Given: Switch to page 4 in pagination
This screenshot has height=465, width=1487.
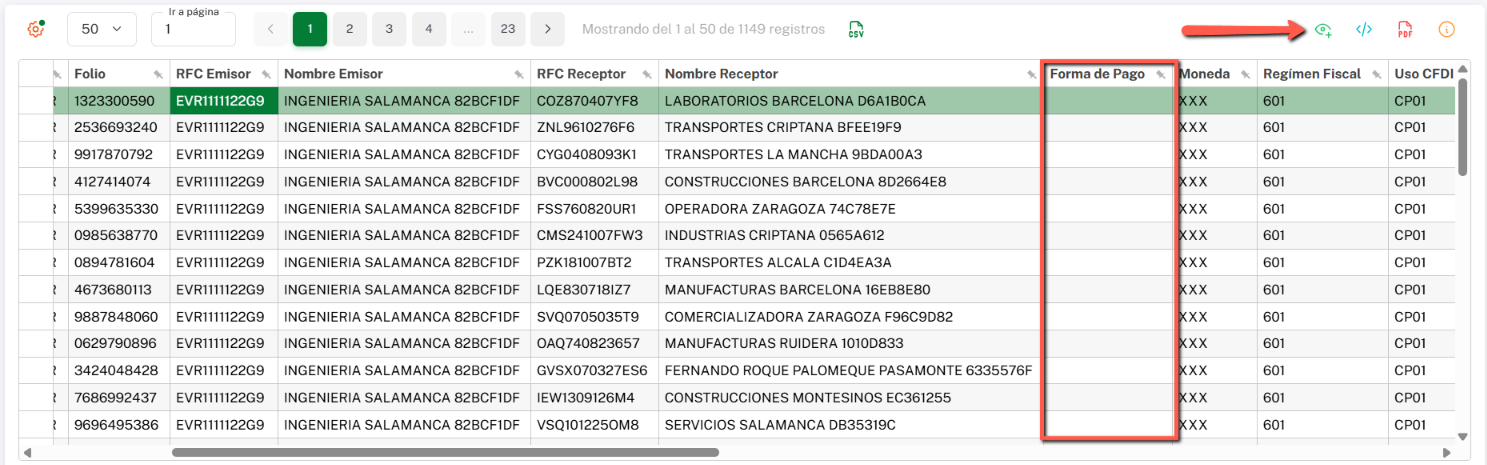Looking at the screenshot, I should tap(428, 30).
